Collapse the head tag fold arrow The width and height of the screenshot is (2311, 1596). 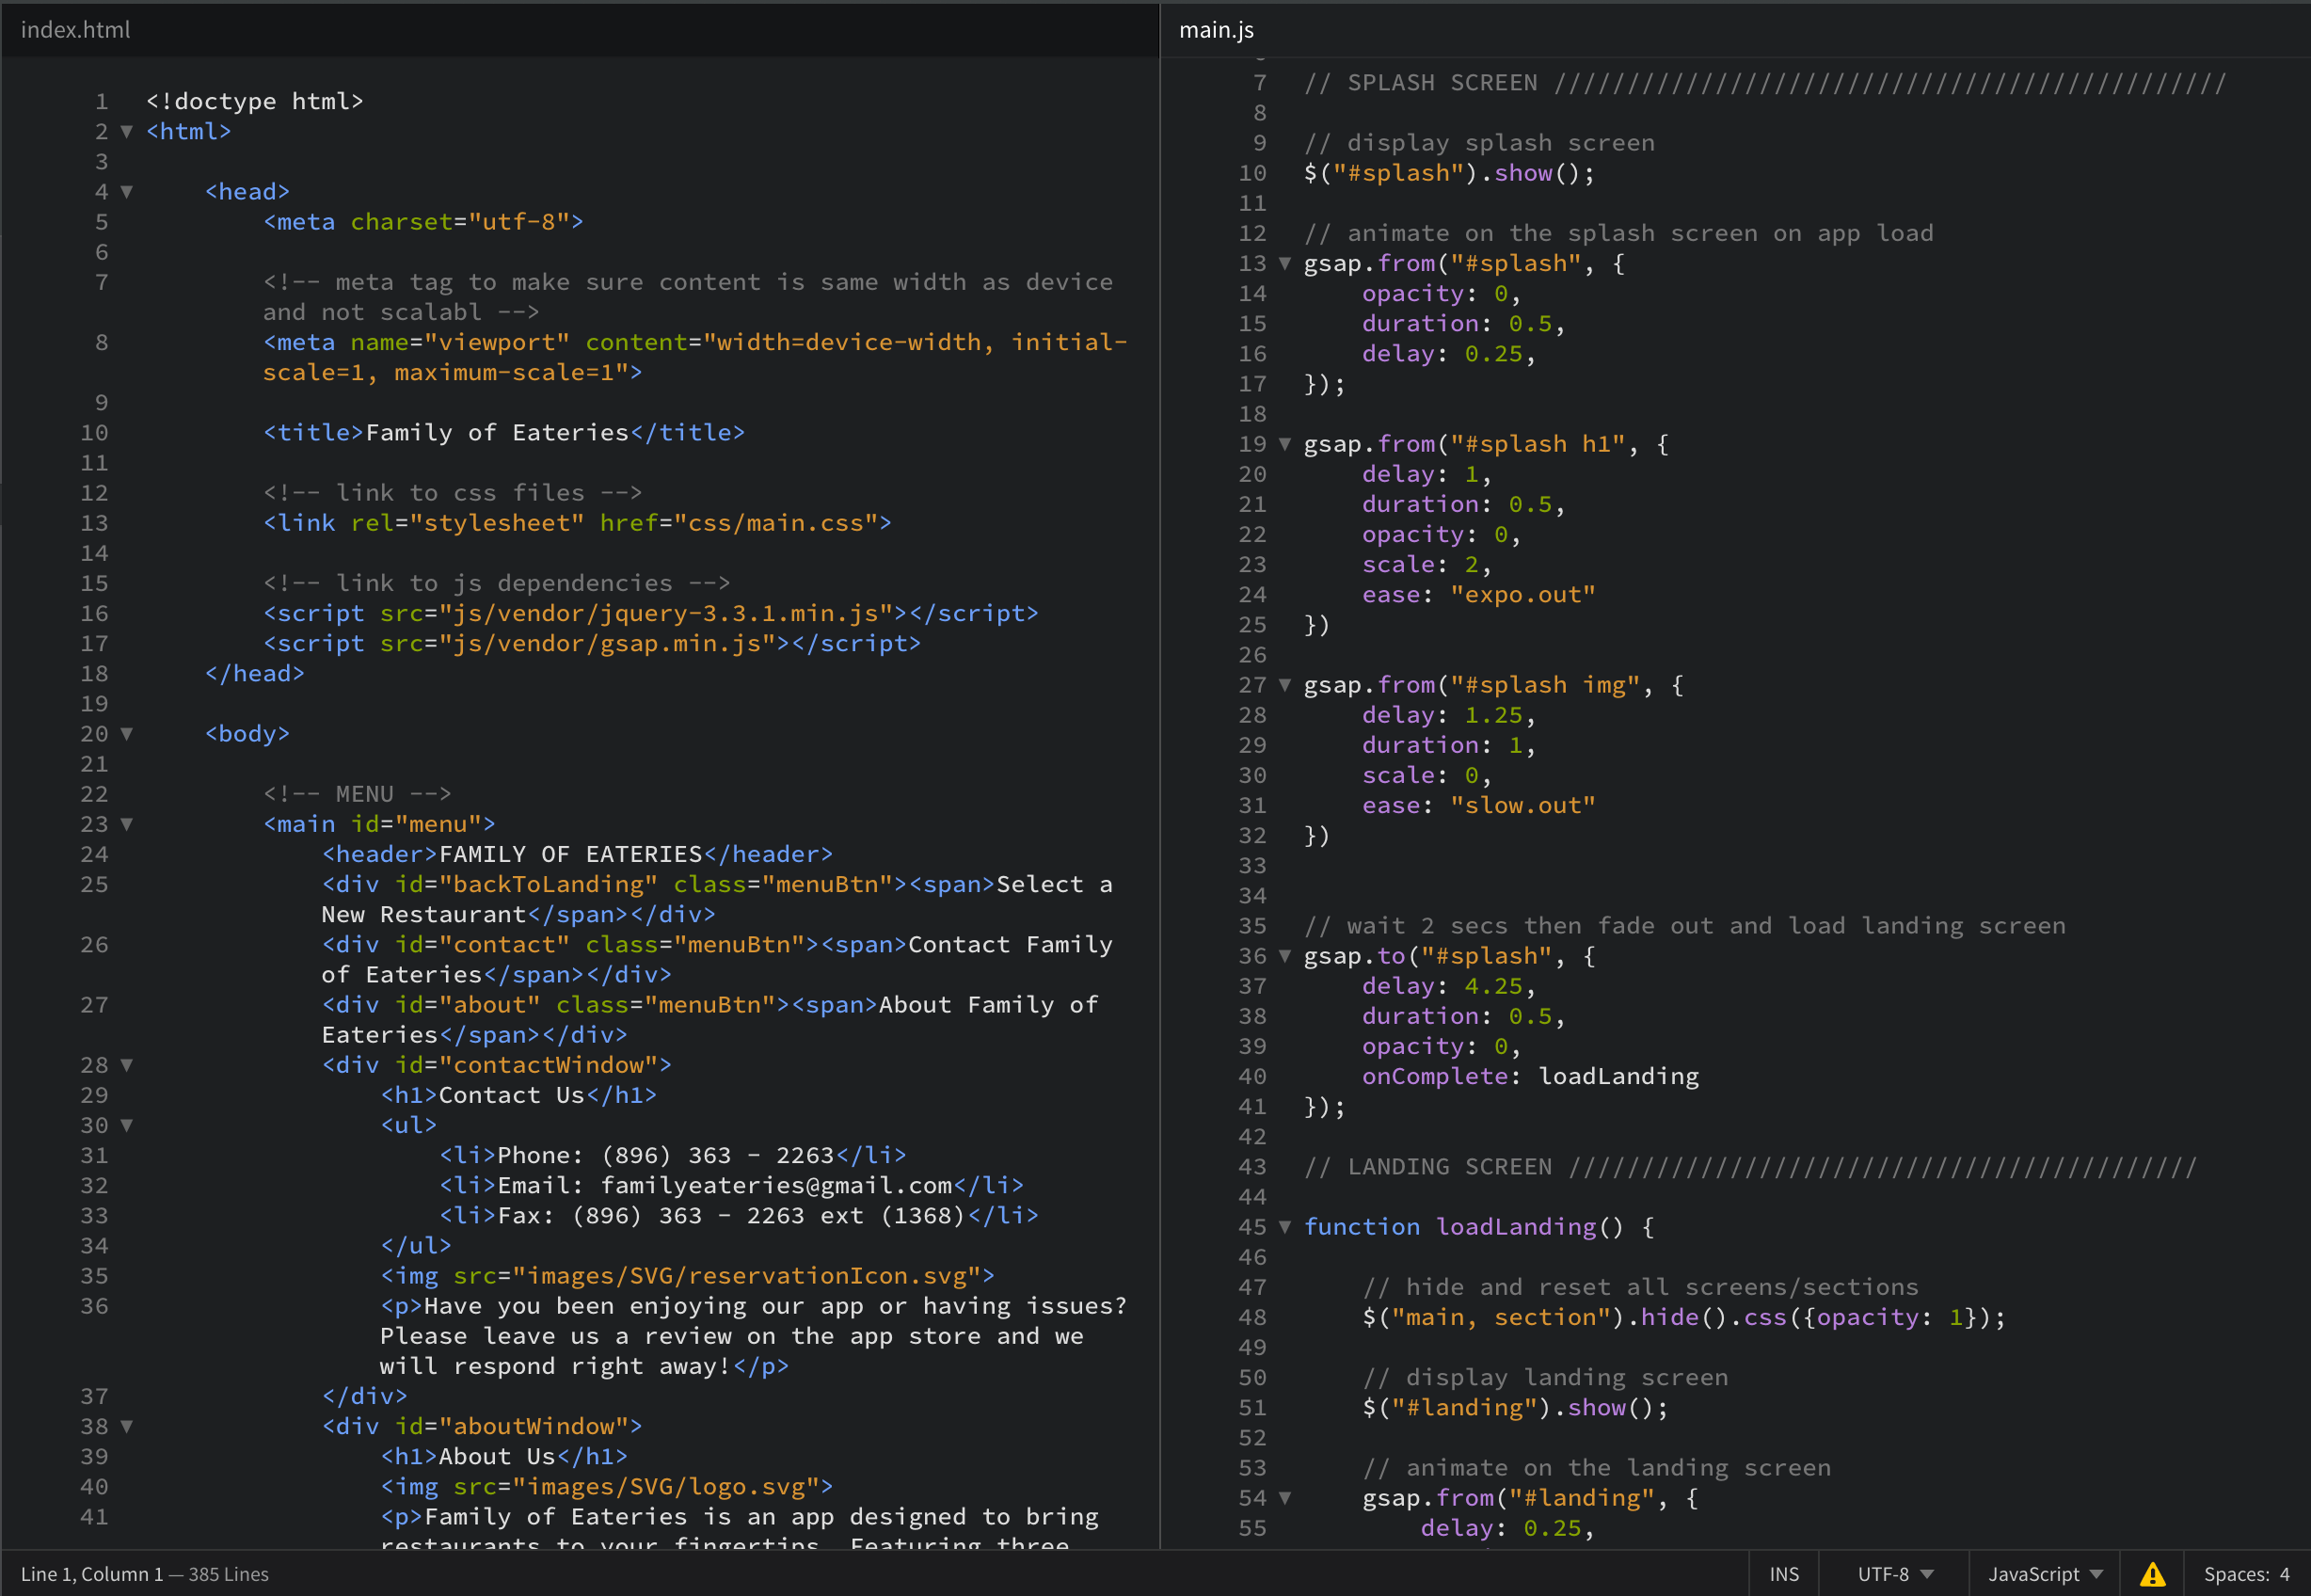[x=127, y=191]
